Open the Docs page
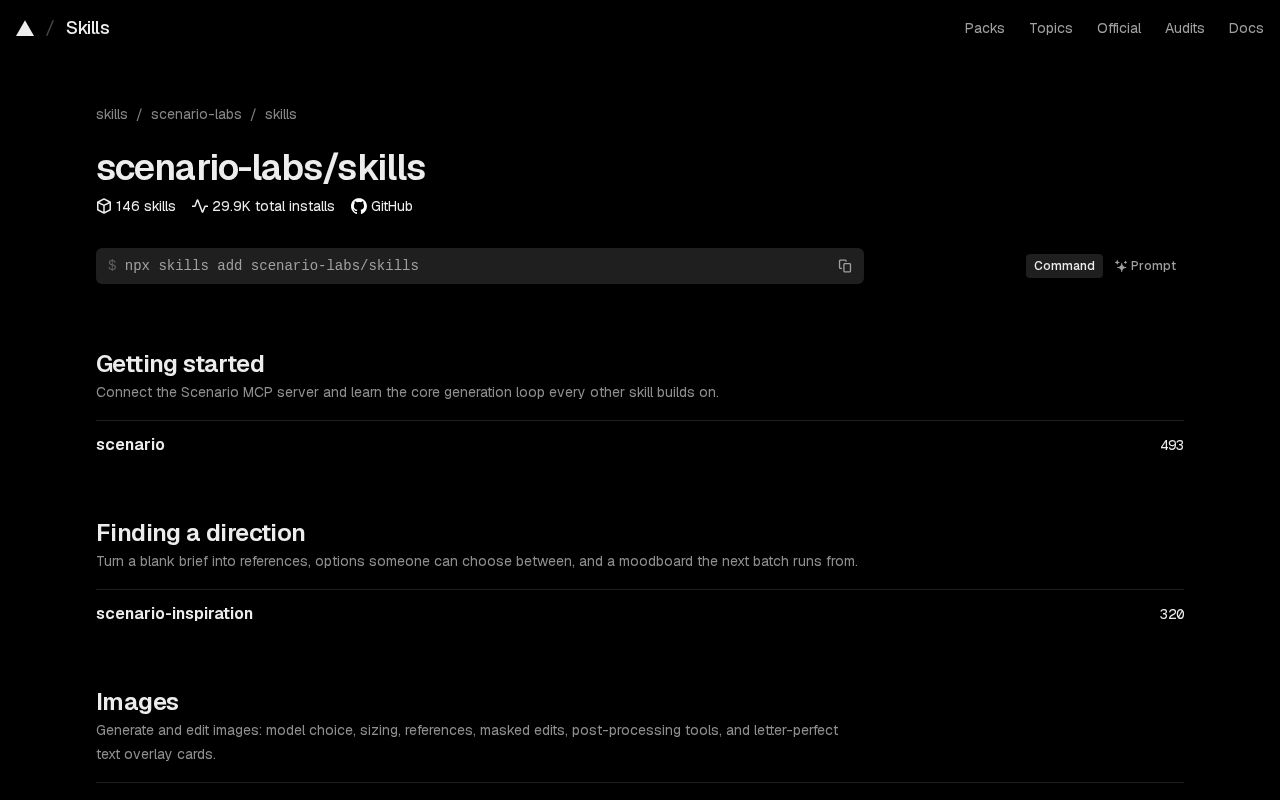The height and width of the screenshot is (800, 1280). point(1246,28)
